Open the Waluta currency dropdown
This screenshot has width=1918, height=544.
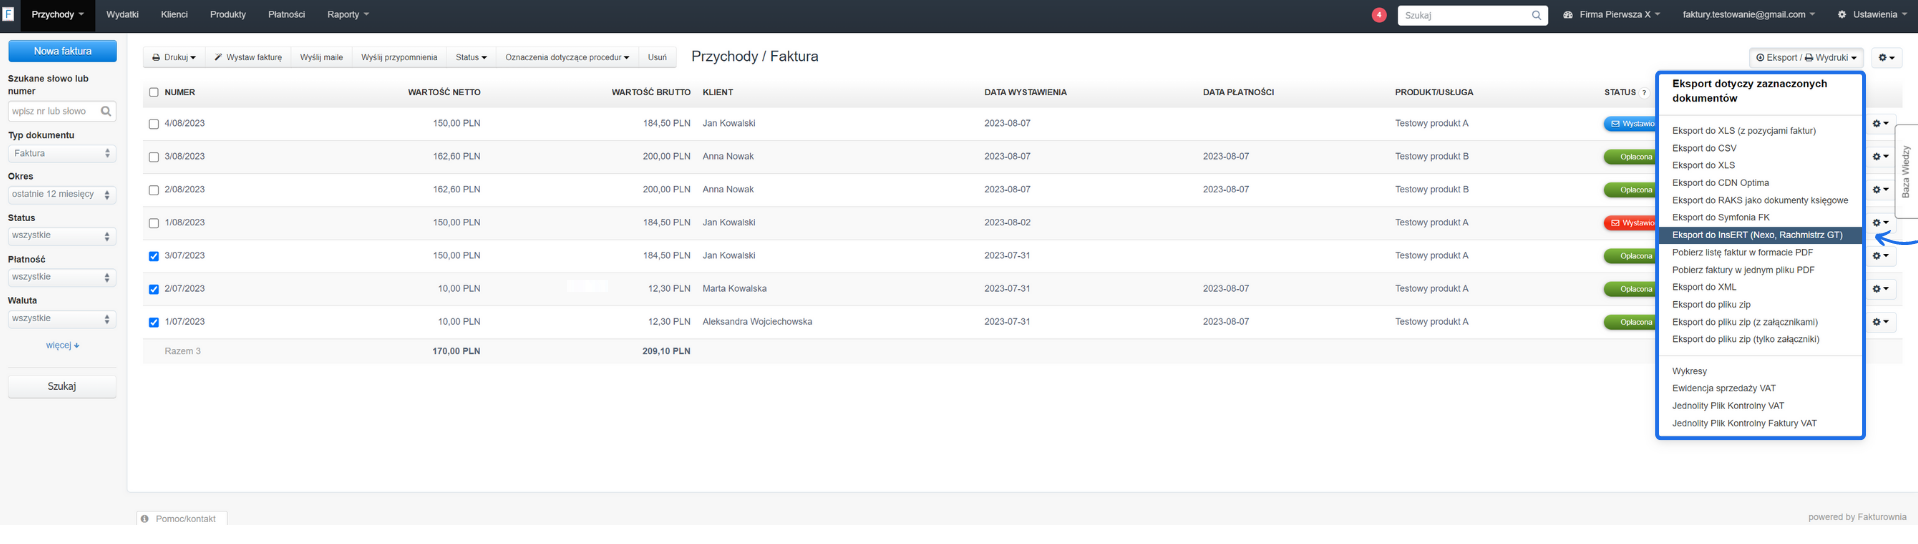tap(61, 319)
